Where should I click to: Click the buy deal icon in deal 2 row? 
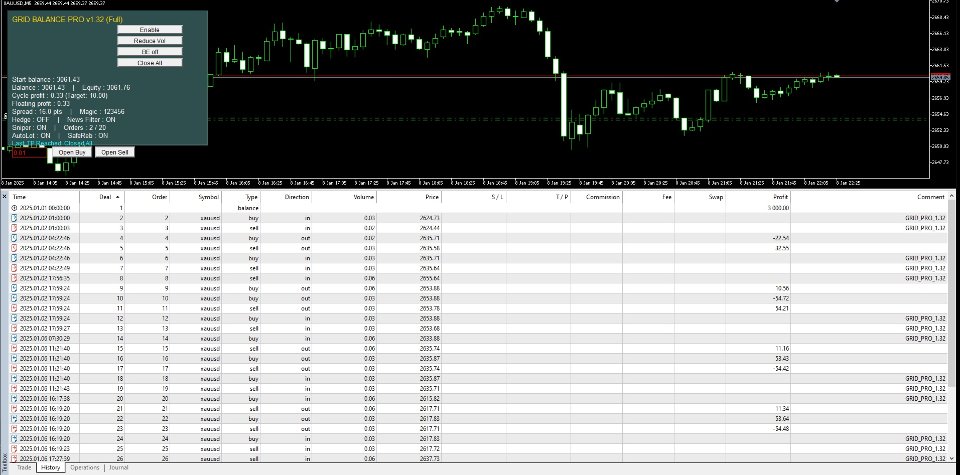coord(15,218)
